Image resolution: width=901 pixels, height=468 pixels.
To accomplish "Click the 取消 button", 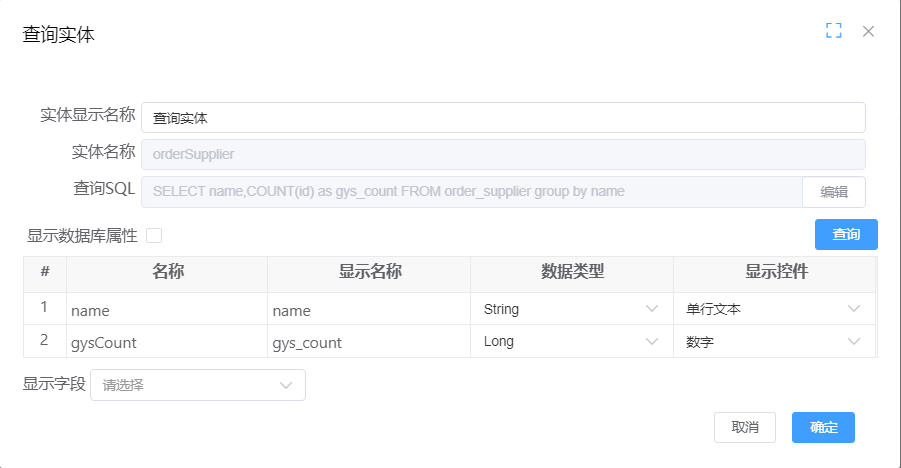I will [745, 427].
